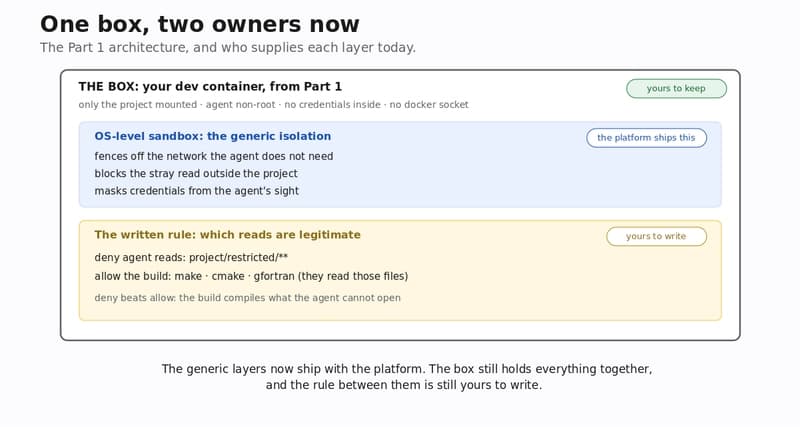
Task: Click 'the platform ships this' badge
Action: point(646,138)
